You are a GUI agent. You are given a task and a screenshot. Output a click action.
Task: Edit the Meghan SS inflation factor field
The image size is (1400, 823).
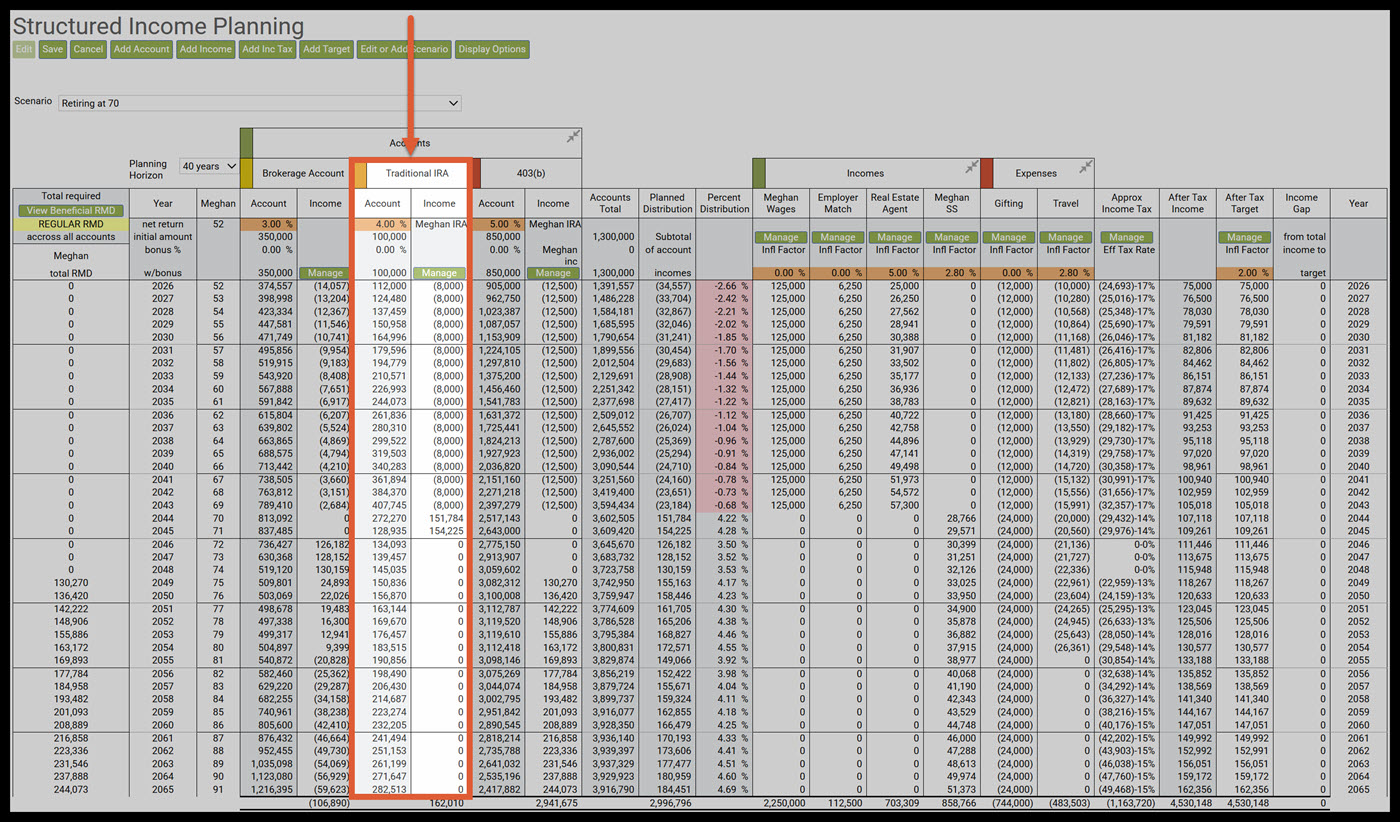click(952, 273)
